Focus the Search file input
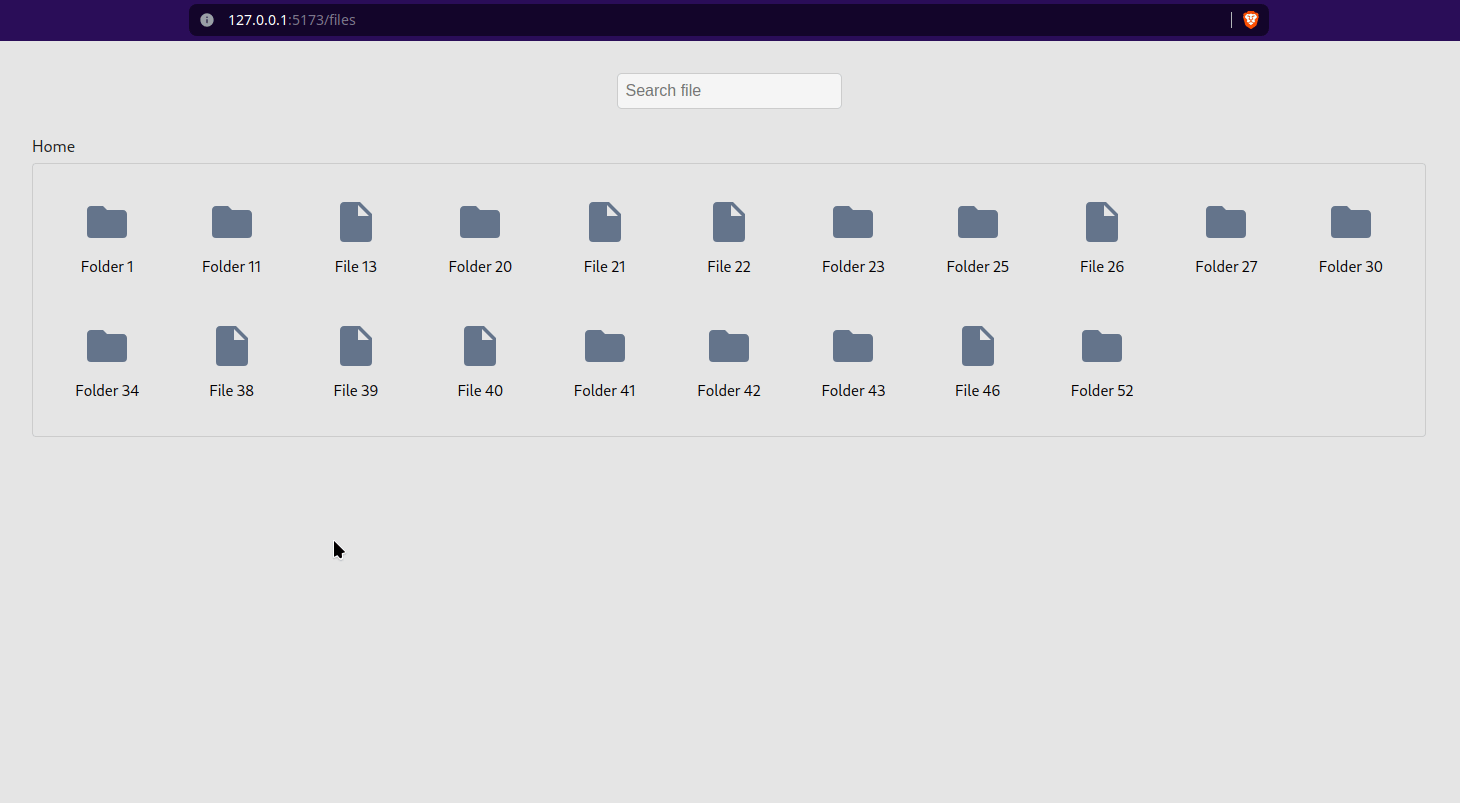 coord(729,91)
